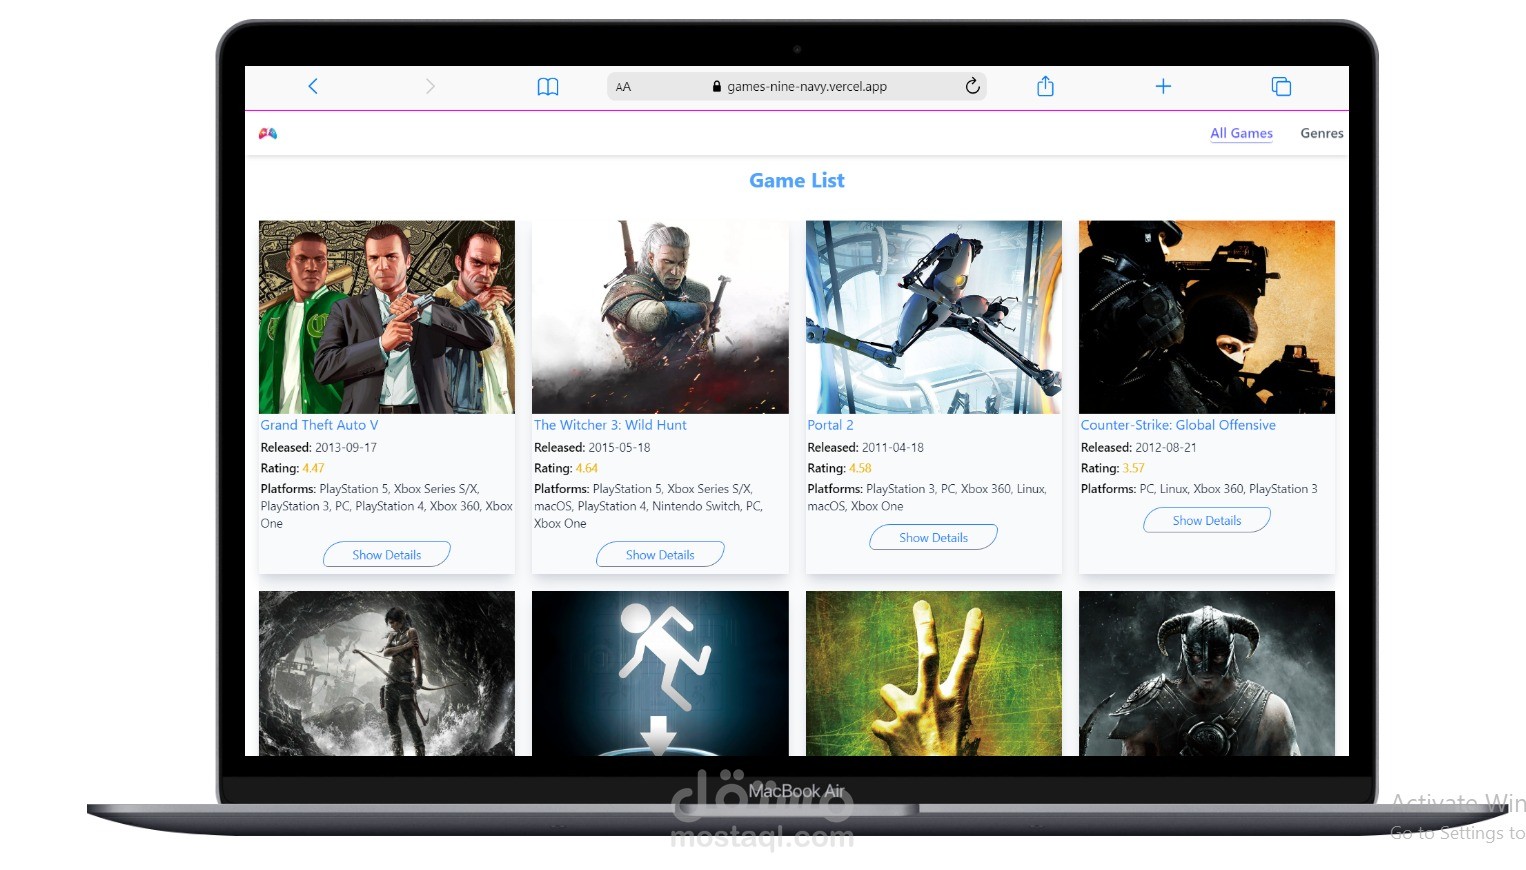
Task: Click the Platforms text of Counter-Strike
Action: (x=1199, y=489)
